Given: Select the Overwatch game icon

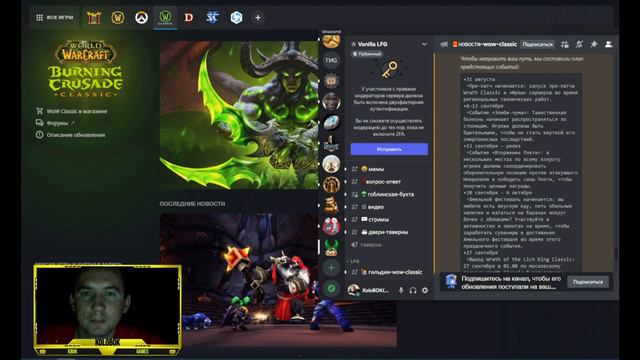Looking at the screenshot, I should tap(141, 18).
